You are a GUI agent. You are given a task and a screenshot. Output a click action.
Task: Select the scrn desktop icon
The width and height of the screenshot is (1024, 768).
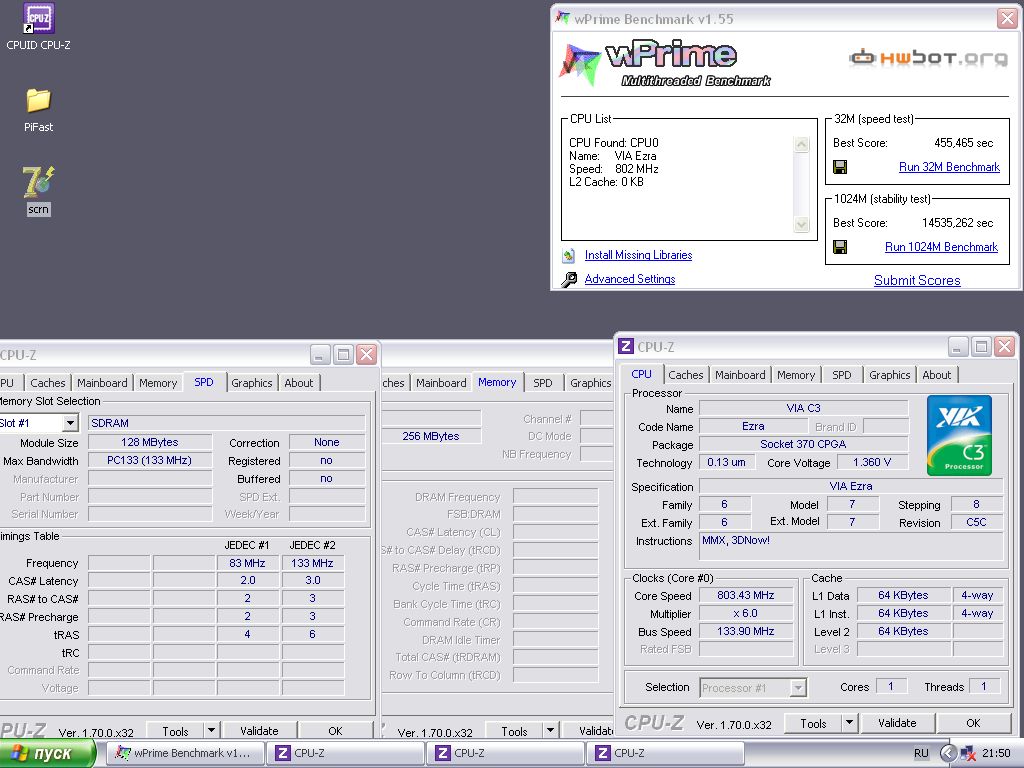click(39, 190)
